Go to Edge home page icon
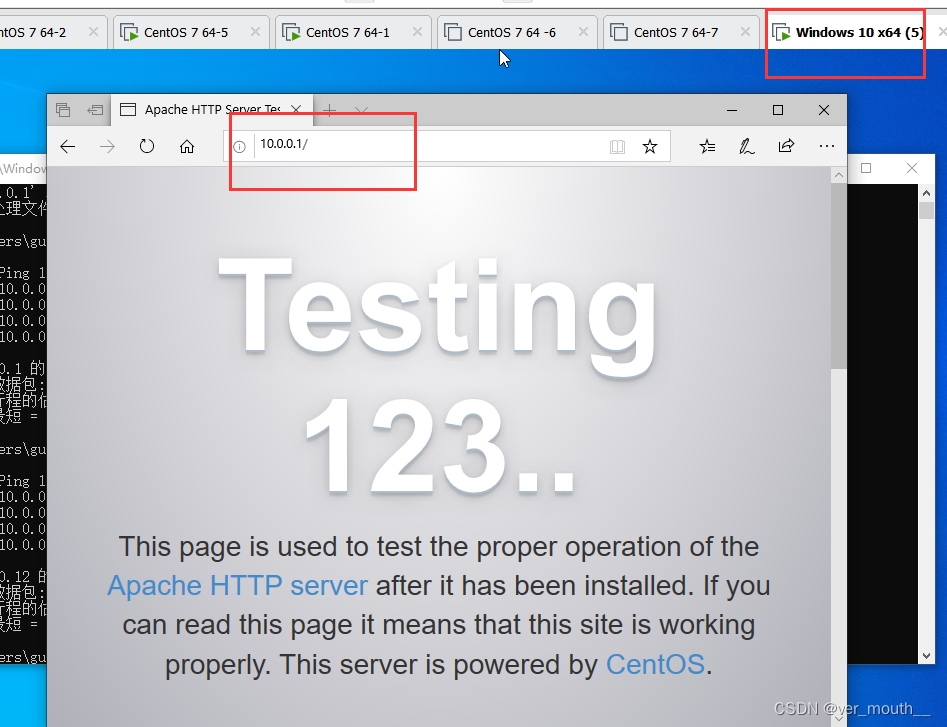This screenshot has height=727, width=947. coord(187,146)
